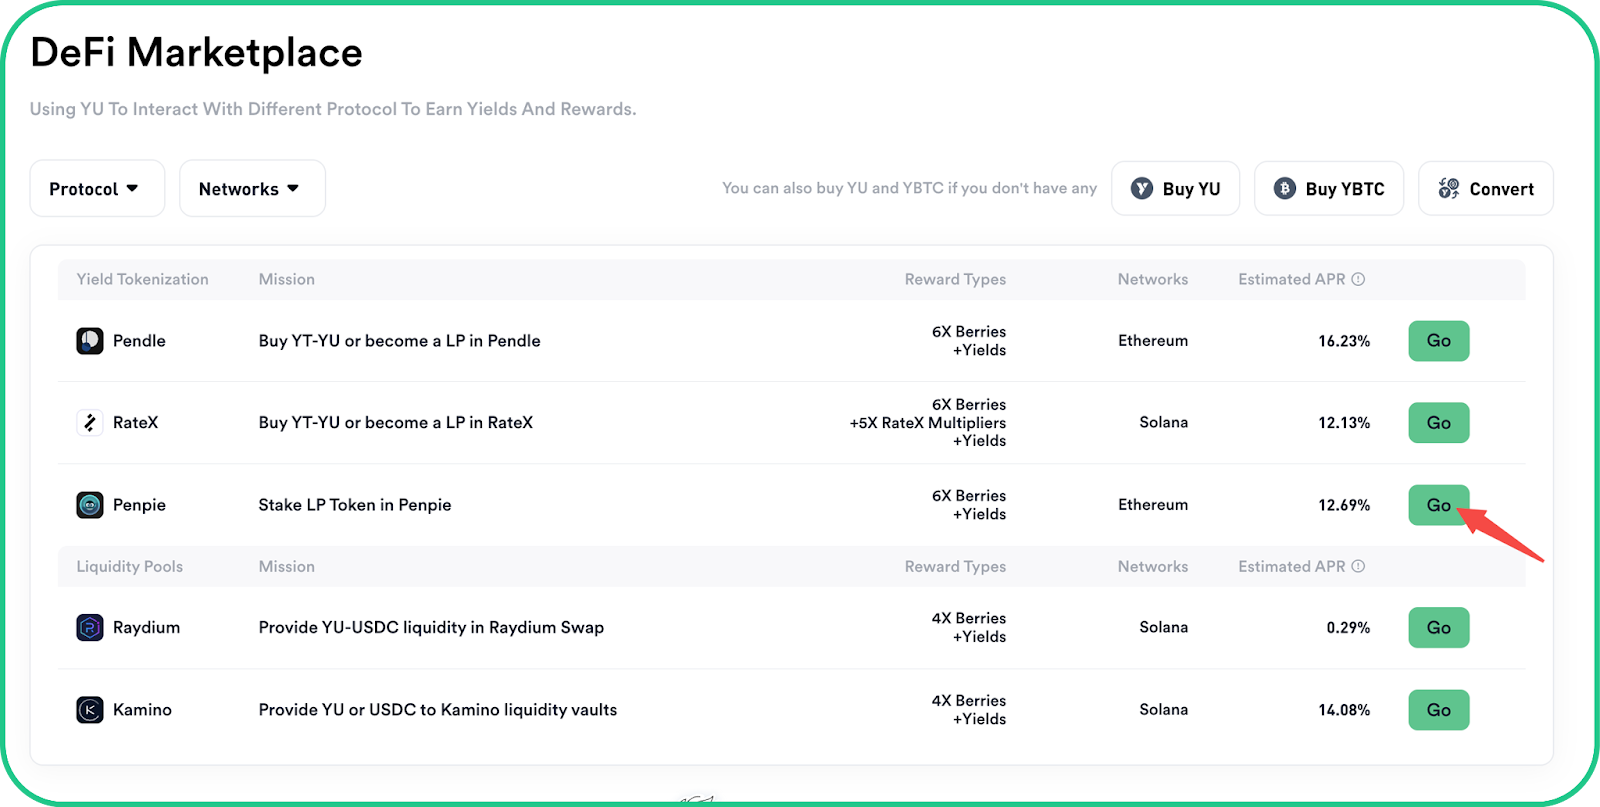The width and height of the screenshot is (1600, 807).
Task: Click the info icon beside Liquidity Pools Estimated APR
Action: coord(1358,566)
